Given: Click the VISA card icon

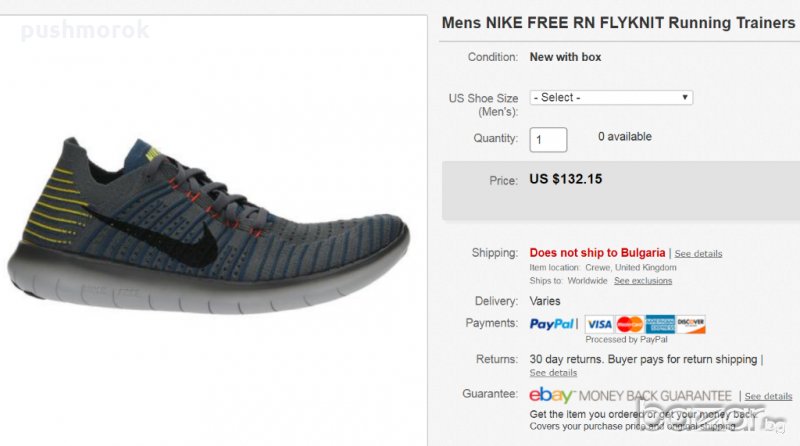Looking at the screenshot, I should pos(599,324).
